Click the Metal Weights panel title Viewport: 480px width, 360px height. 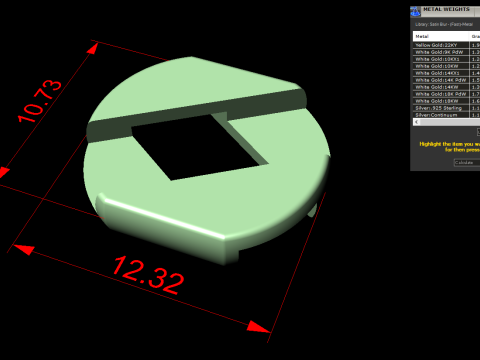446,9
